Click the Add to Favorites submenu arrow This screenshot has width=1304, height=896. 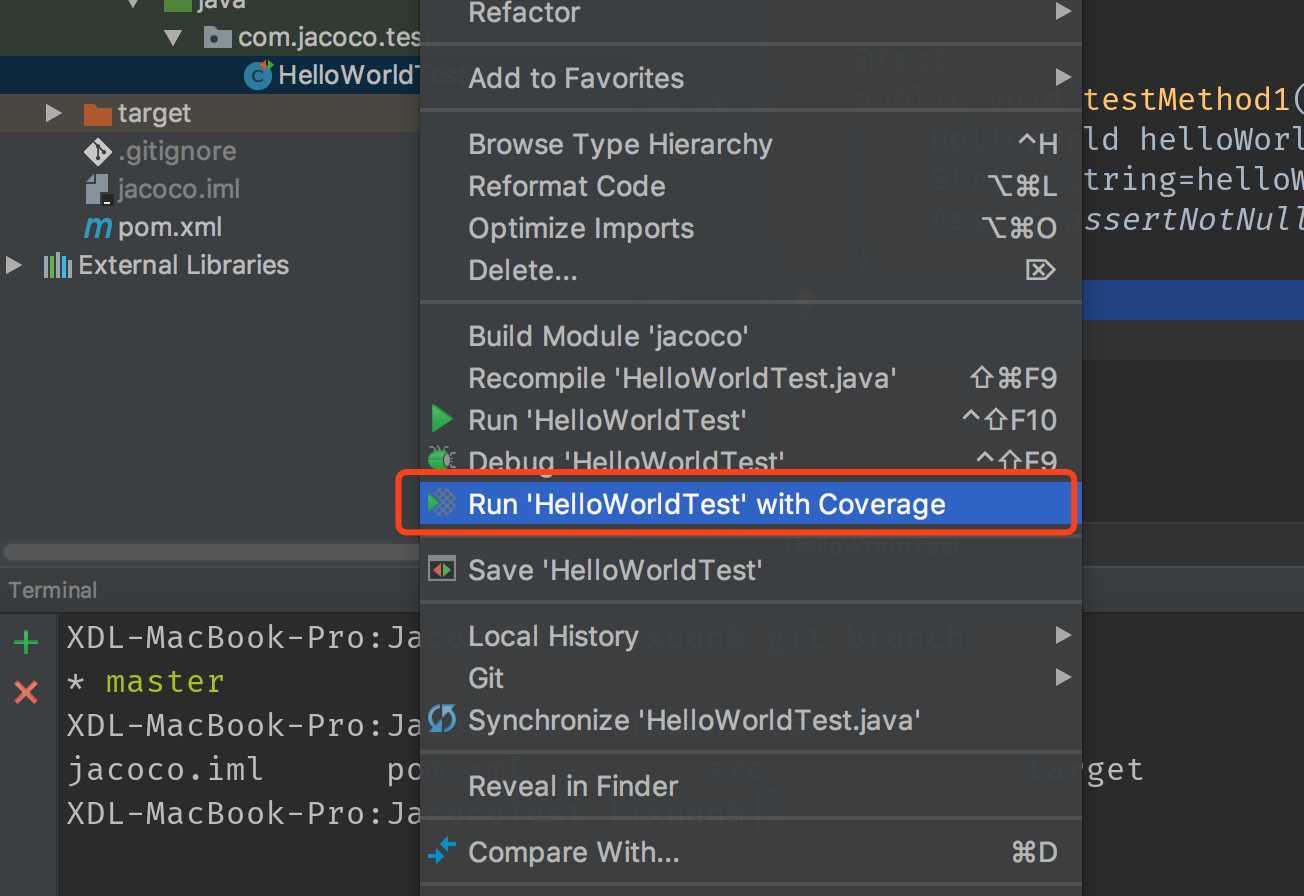point(1062,77)
